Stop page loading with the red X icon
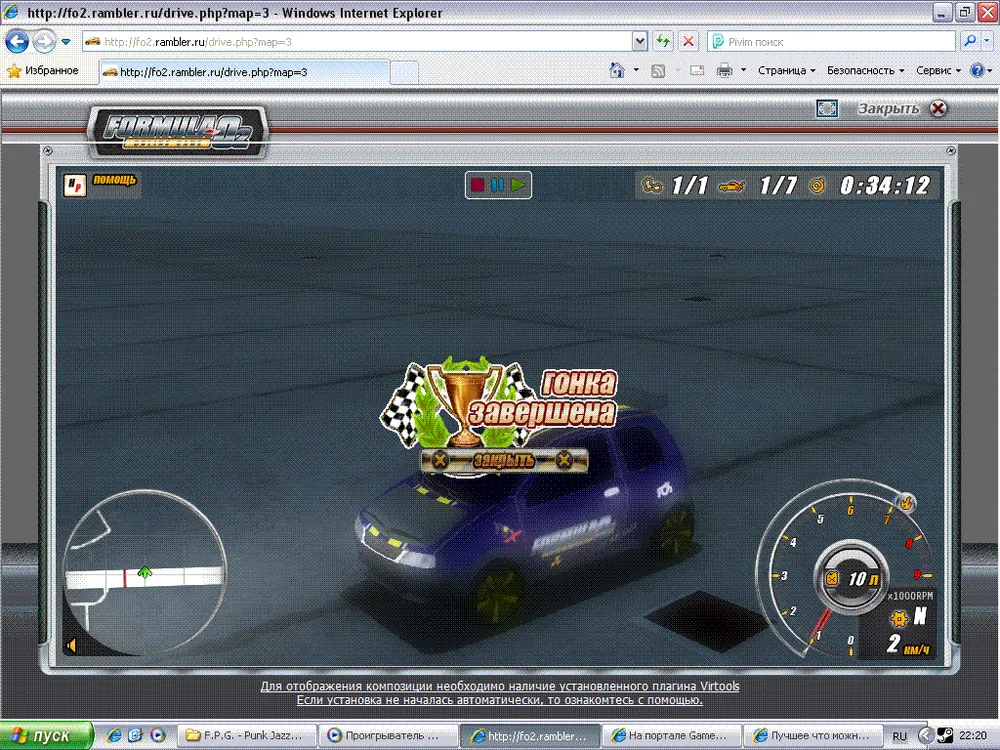Screen dimensions: 1000x750 pyautogui.click(x=688, y=42)
